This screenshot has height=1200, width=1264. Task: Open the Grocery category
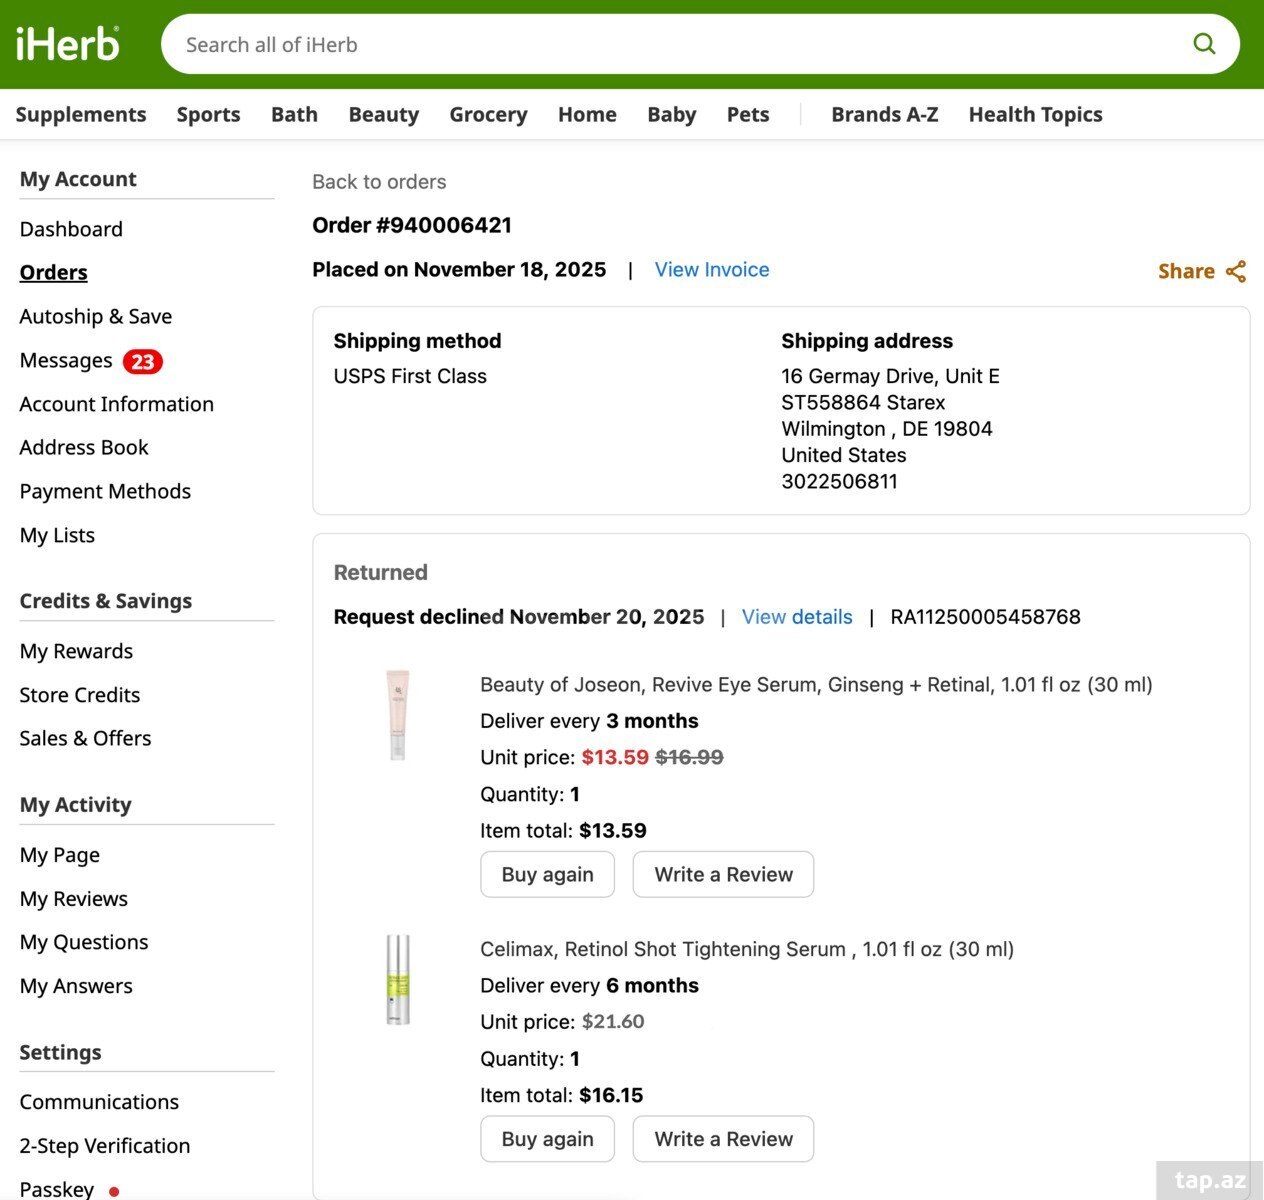pos(488,114)
